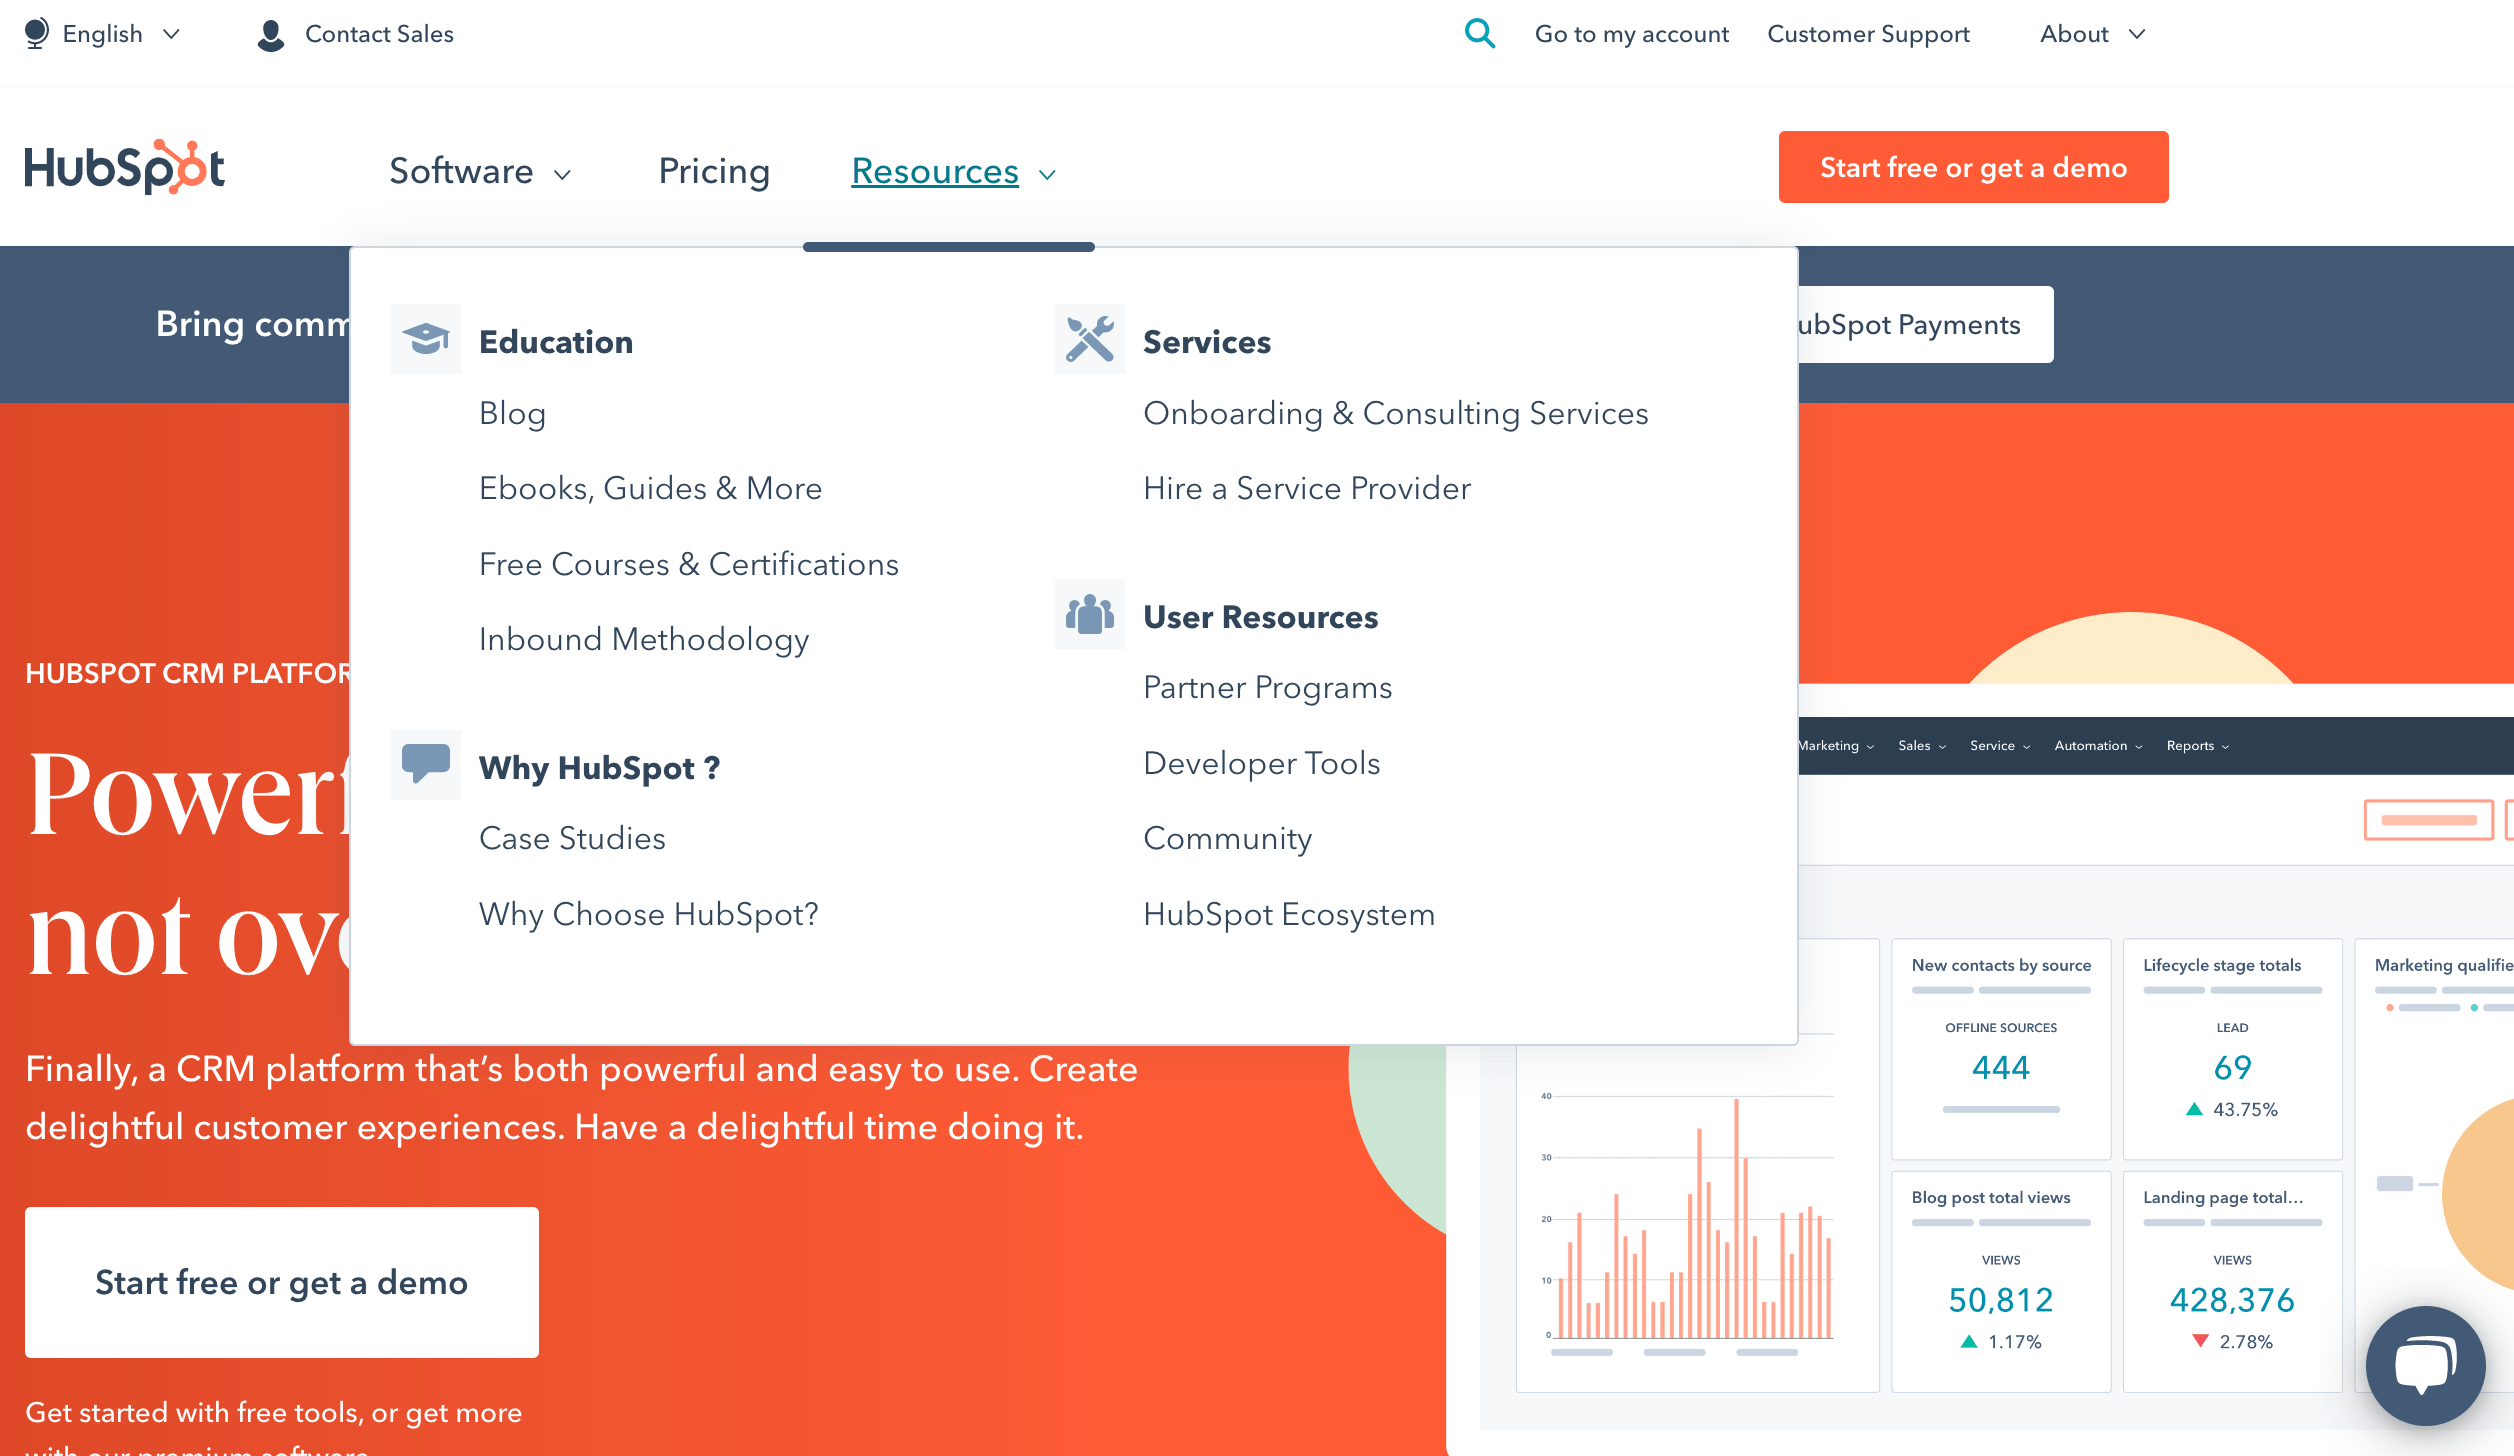The height and width of the screenshot is (1456, 2514).
Task: Open Automation dropdown in dashboard preview
Action: [x=2098, y=746]
